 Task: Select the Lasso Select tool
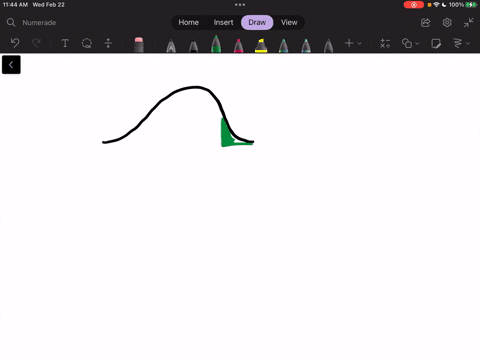(x=87, y=43)
